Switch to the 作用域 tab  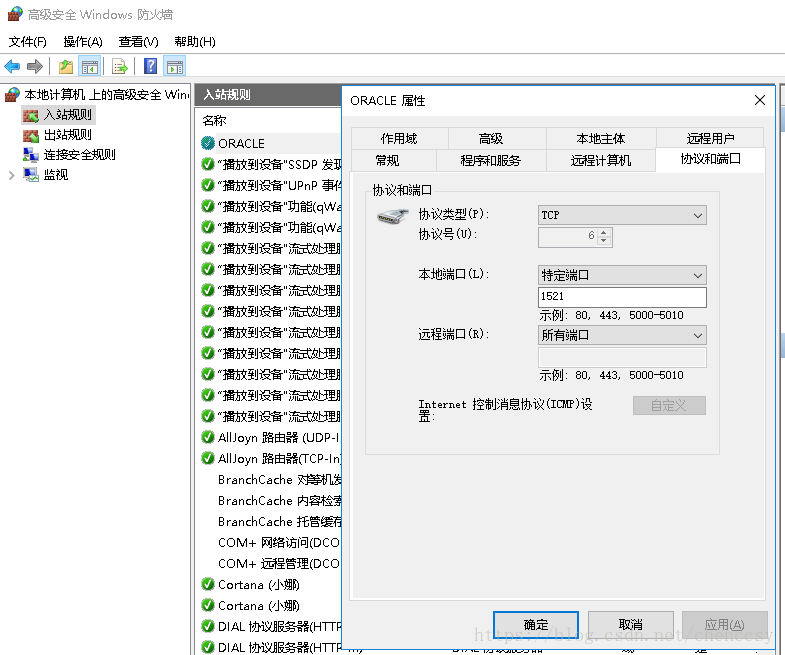[x=398, y=139]
